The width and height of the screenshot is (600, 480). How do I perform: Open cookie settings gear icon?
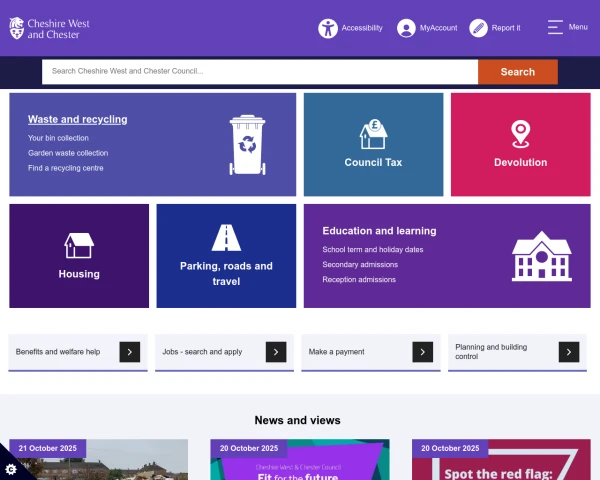11,469
